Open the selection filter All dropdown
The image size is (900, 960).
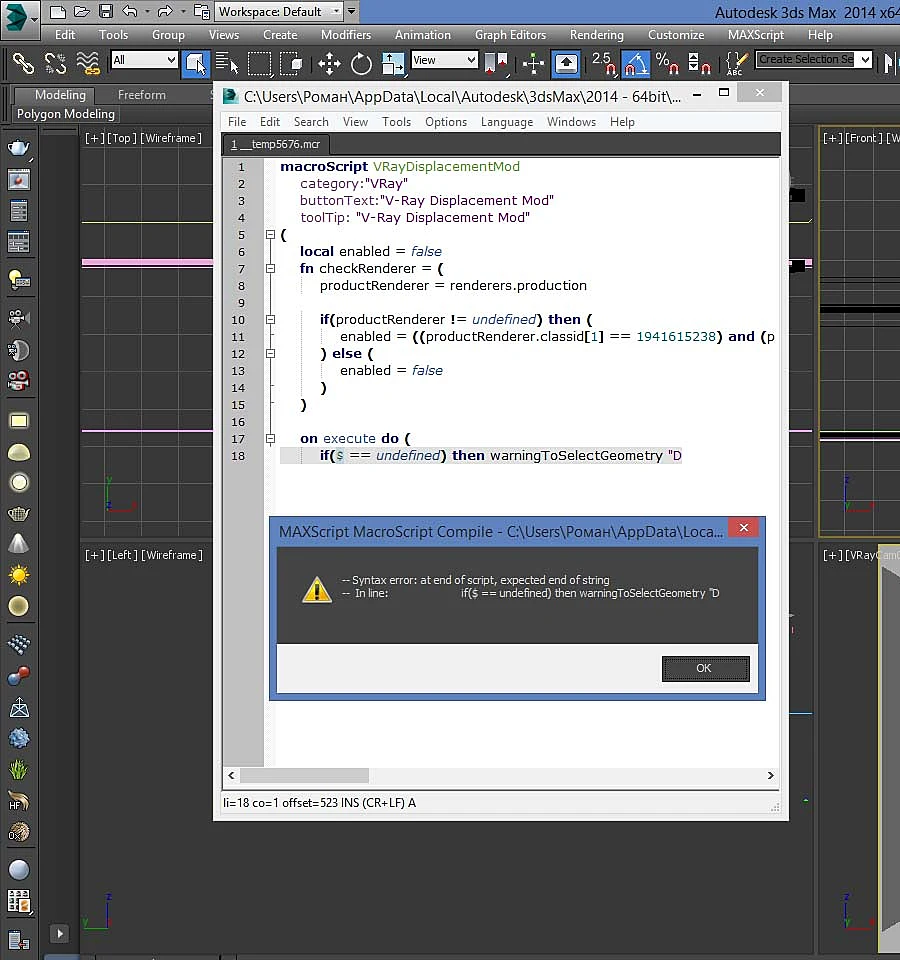pos(144,60)
